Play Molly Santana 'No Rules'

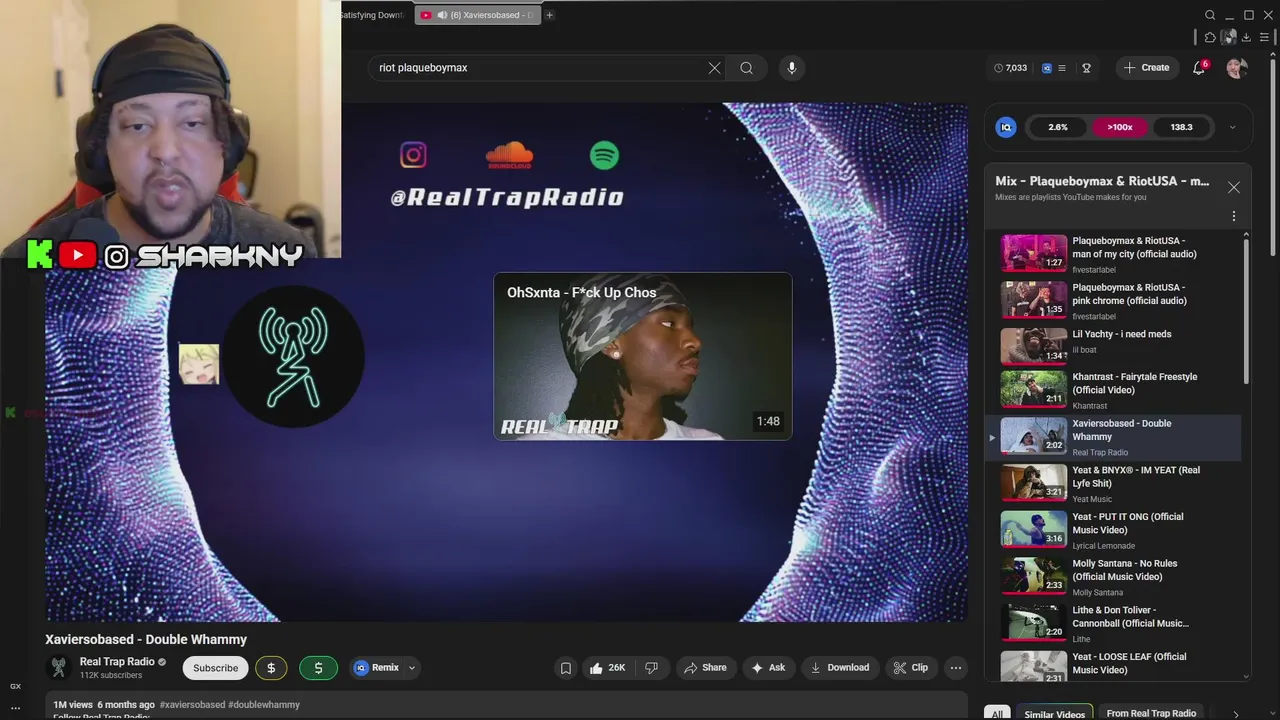click(1120, 577)
